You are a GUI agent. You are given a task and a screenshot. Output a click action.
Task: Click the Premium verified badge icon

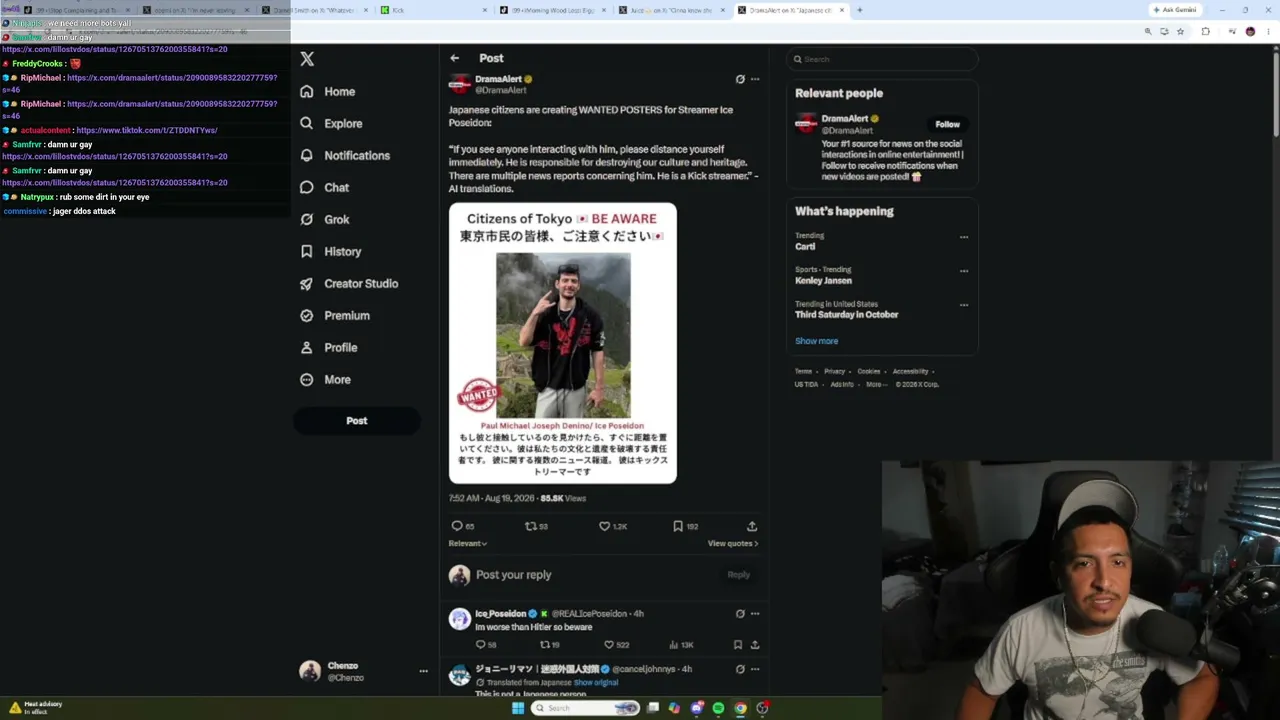click(x=306, y=316)
